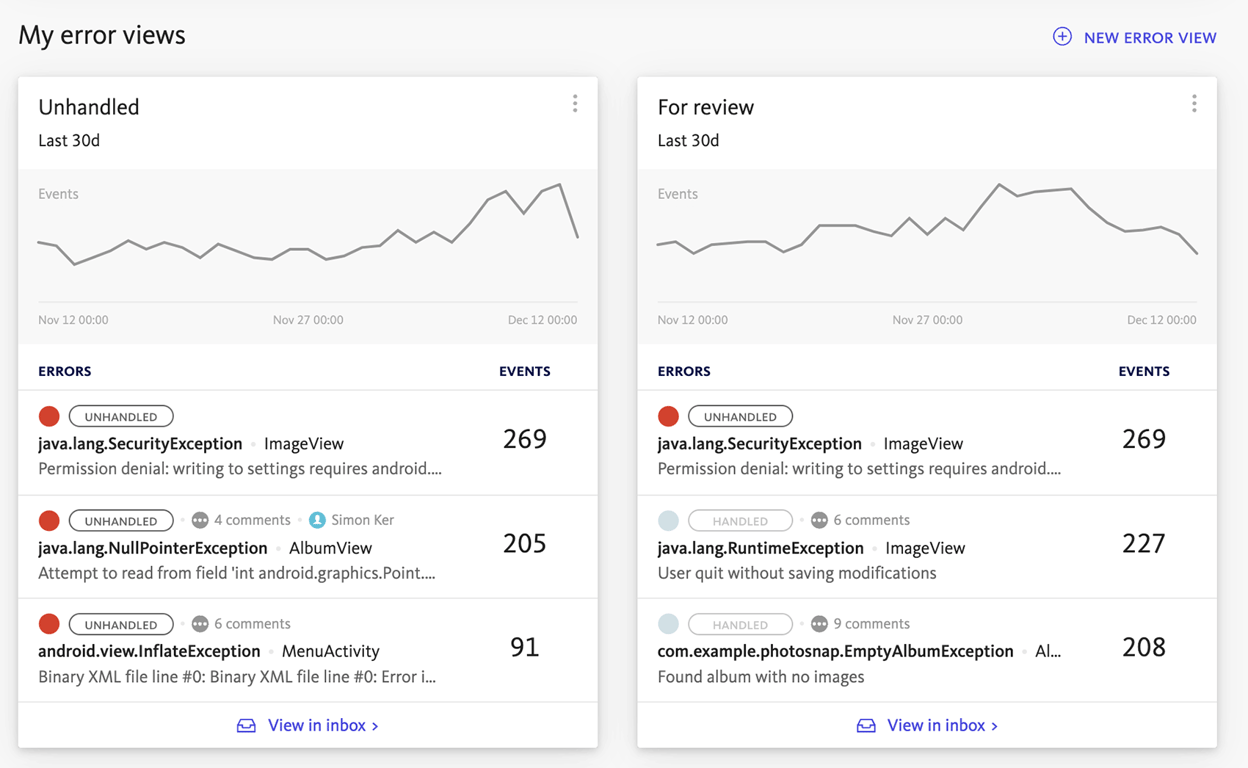This screenshot has width=1248, height=768.
Task: Click chevron after View in inbox in For review card
Action: click(x=995, y=726)
